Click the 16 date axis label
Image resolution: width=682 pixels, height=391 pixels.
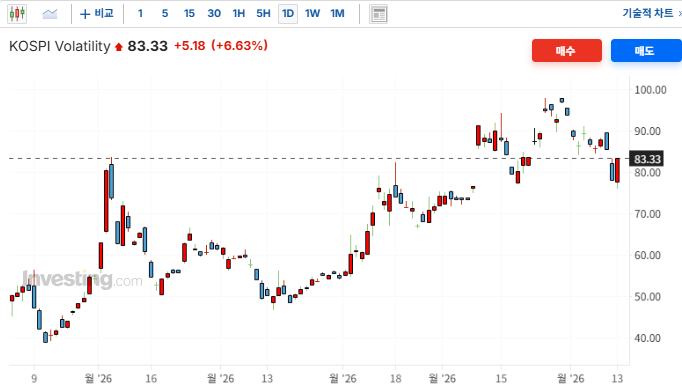(x=151, y=379)
